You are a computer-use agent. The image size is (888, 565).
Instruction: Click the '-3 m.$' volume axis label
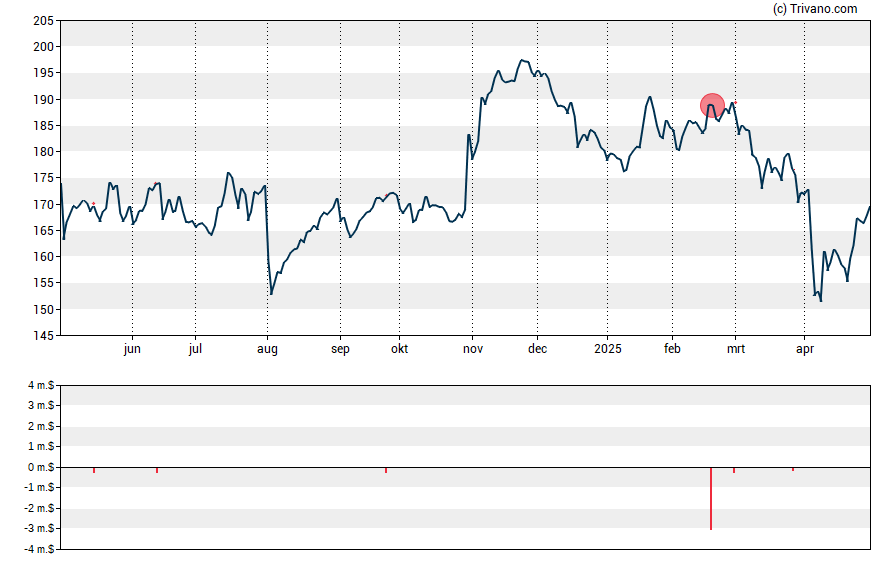(x=39, y=529)
